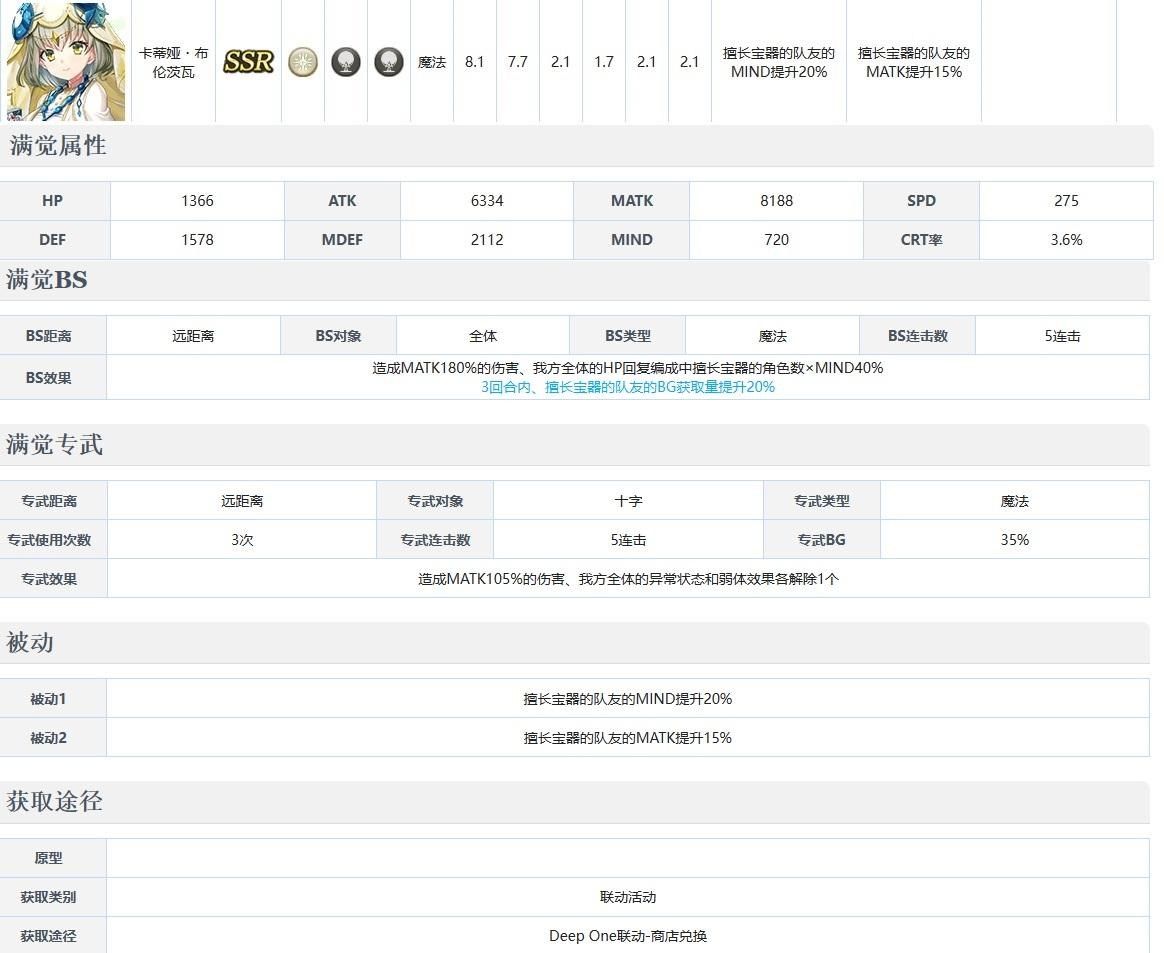
Task: Click the 联动活动 获取类别 cell
Action: coord(627,896)
